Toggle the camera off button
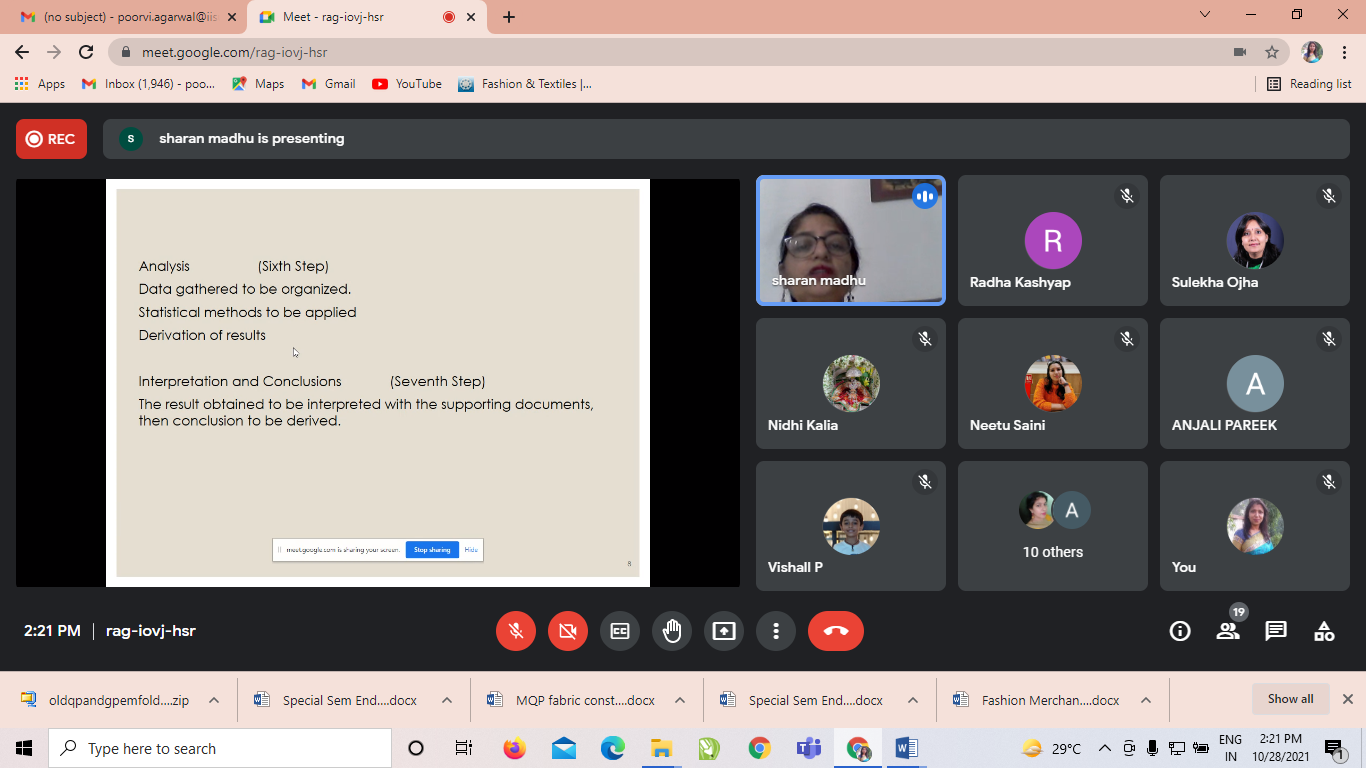Image resolution: width=1366 pixels, height=768 pixels. (x=568, y=631)
